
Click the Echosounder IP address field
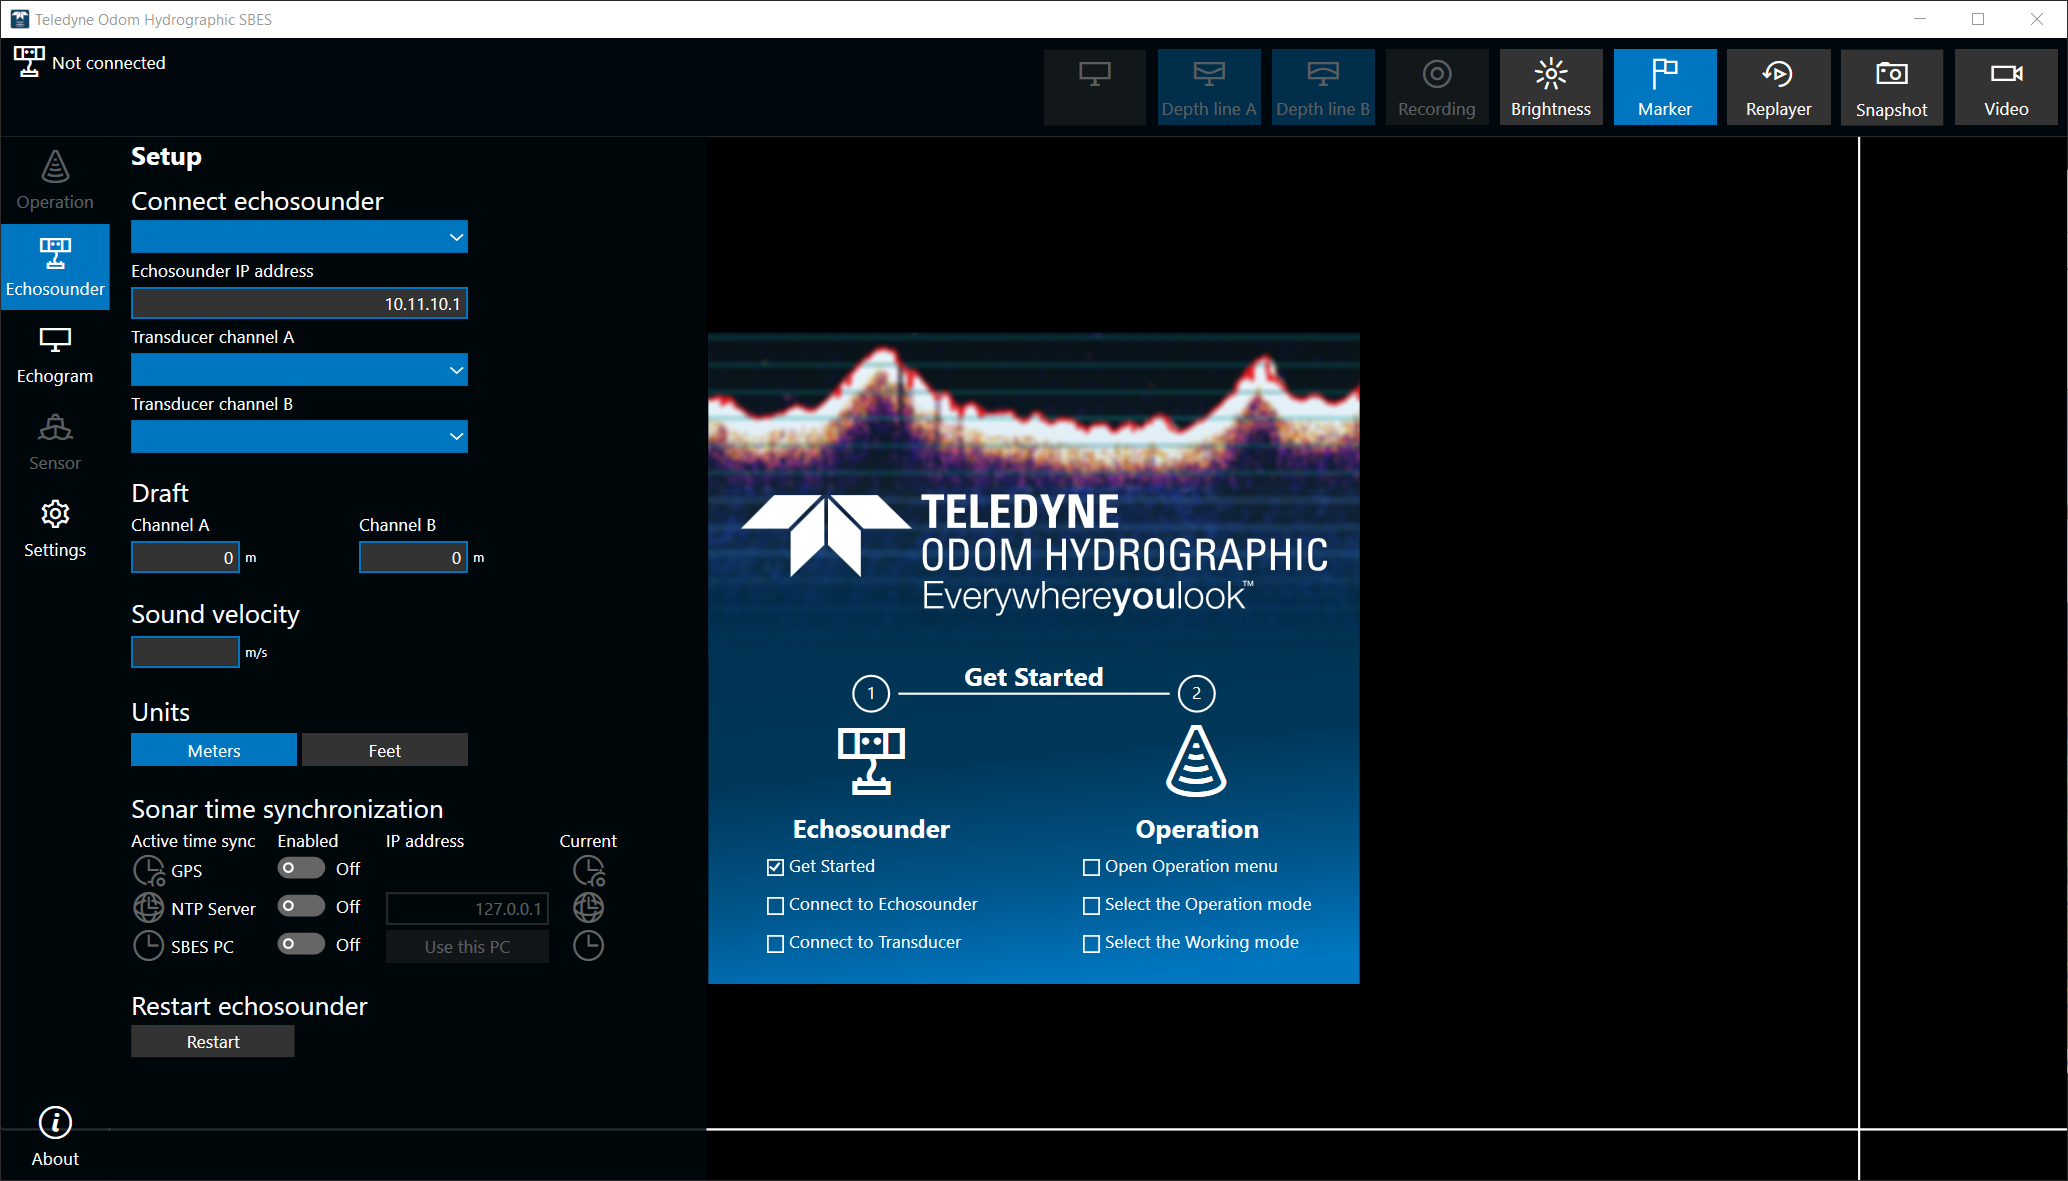pos(299,304)
